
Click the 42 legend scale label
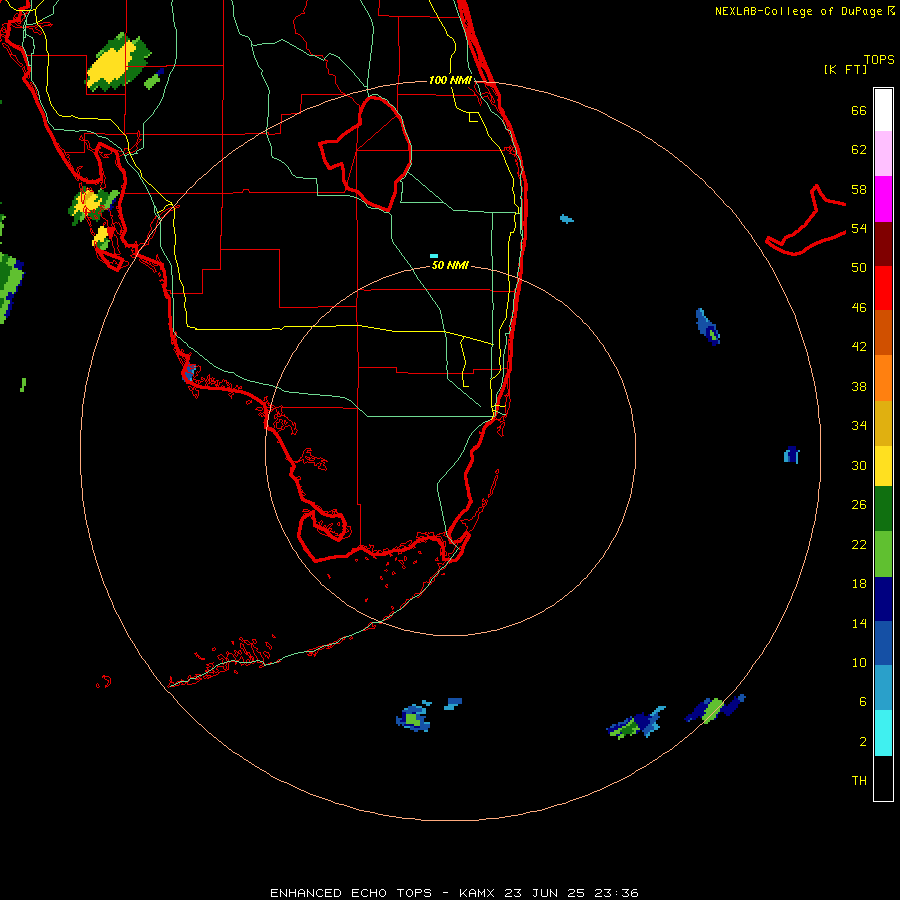click(x=859, y=347)
